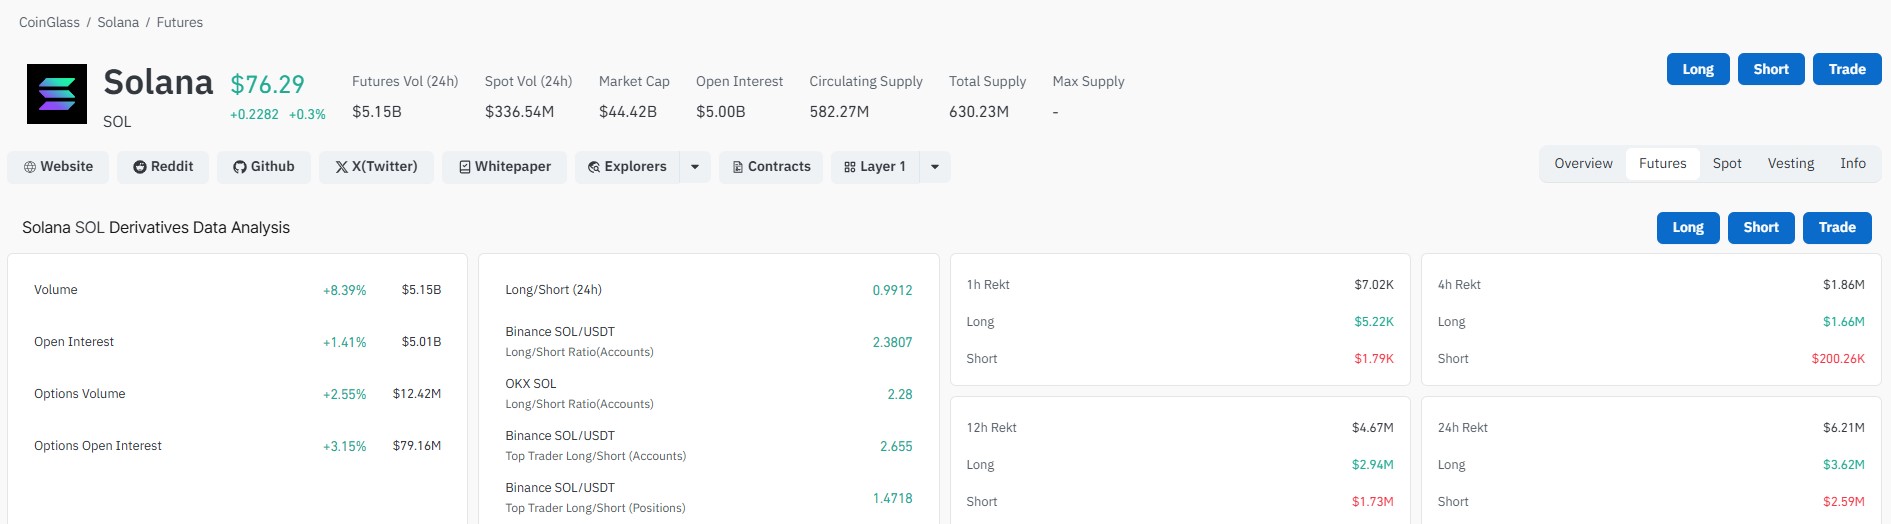Click the Volume +8.39% change

pyautogui.click(x=344, y=290)
